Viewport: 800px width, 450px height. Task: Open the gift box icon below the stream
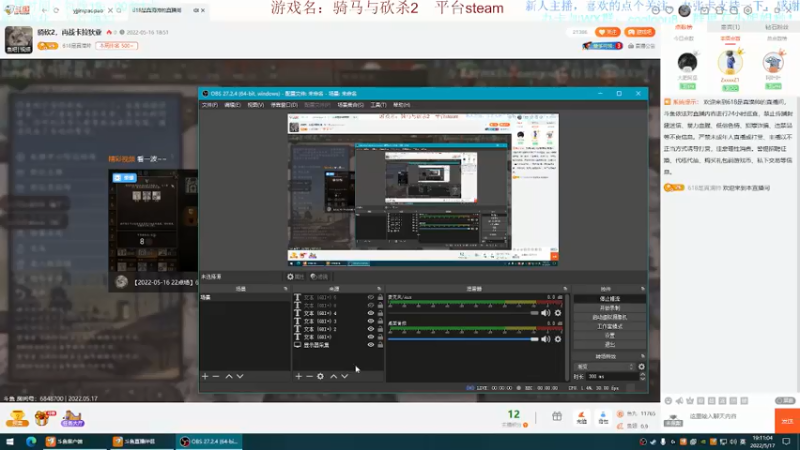coord(557,417)
